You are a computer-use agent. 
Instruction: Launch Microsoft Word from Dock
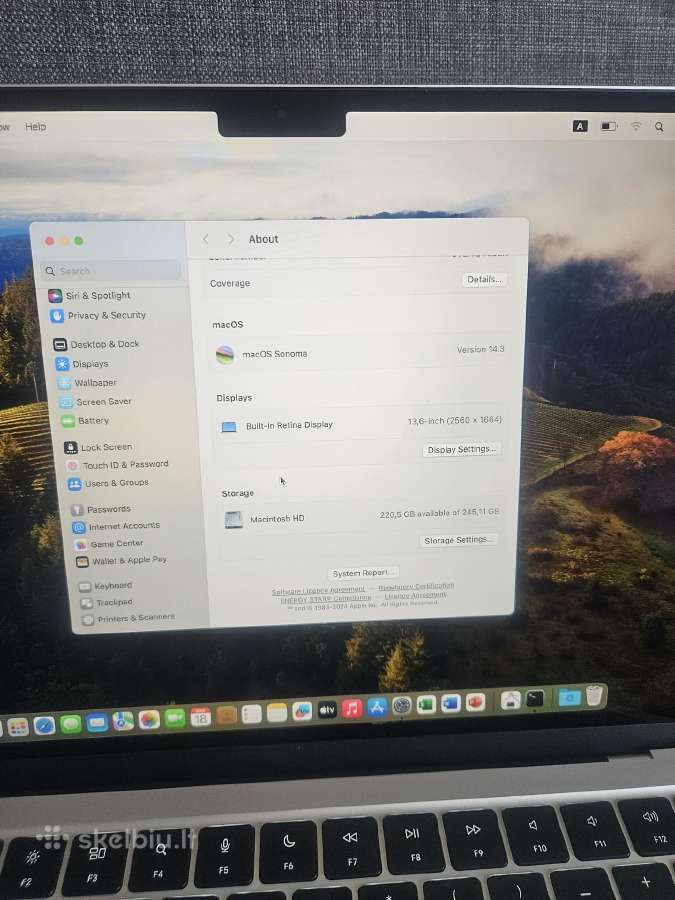pos(451,703)
